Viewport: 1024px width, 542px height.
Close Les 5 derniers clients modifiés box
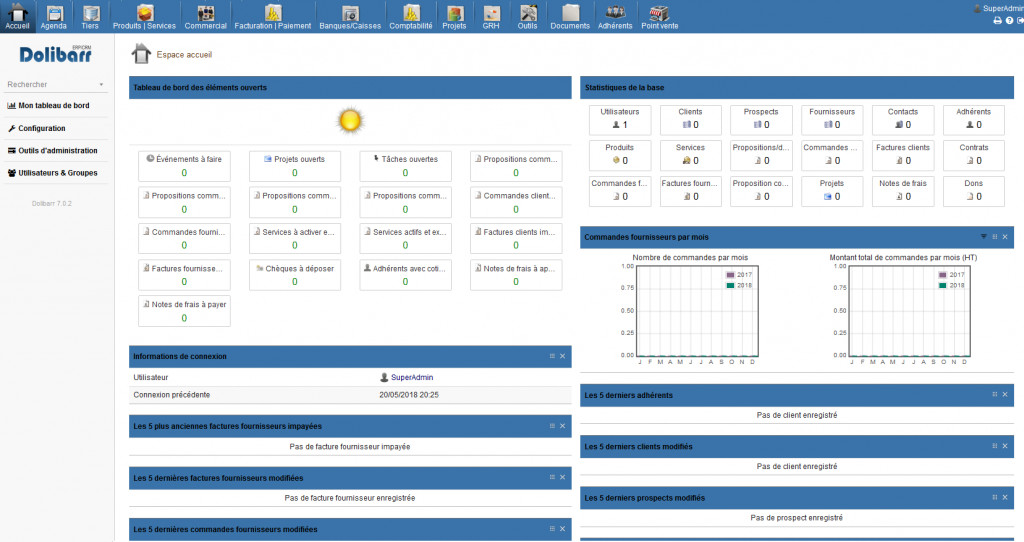[x=1005, y=446]
